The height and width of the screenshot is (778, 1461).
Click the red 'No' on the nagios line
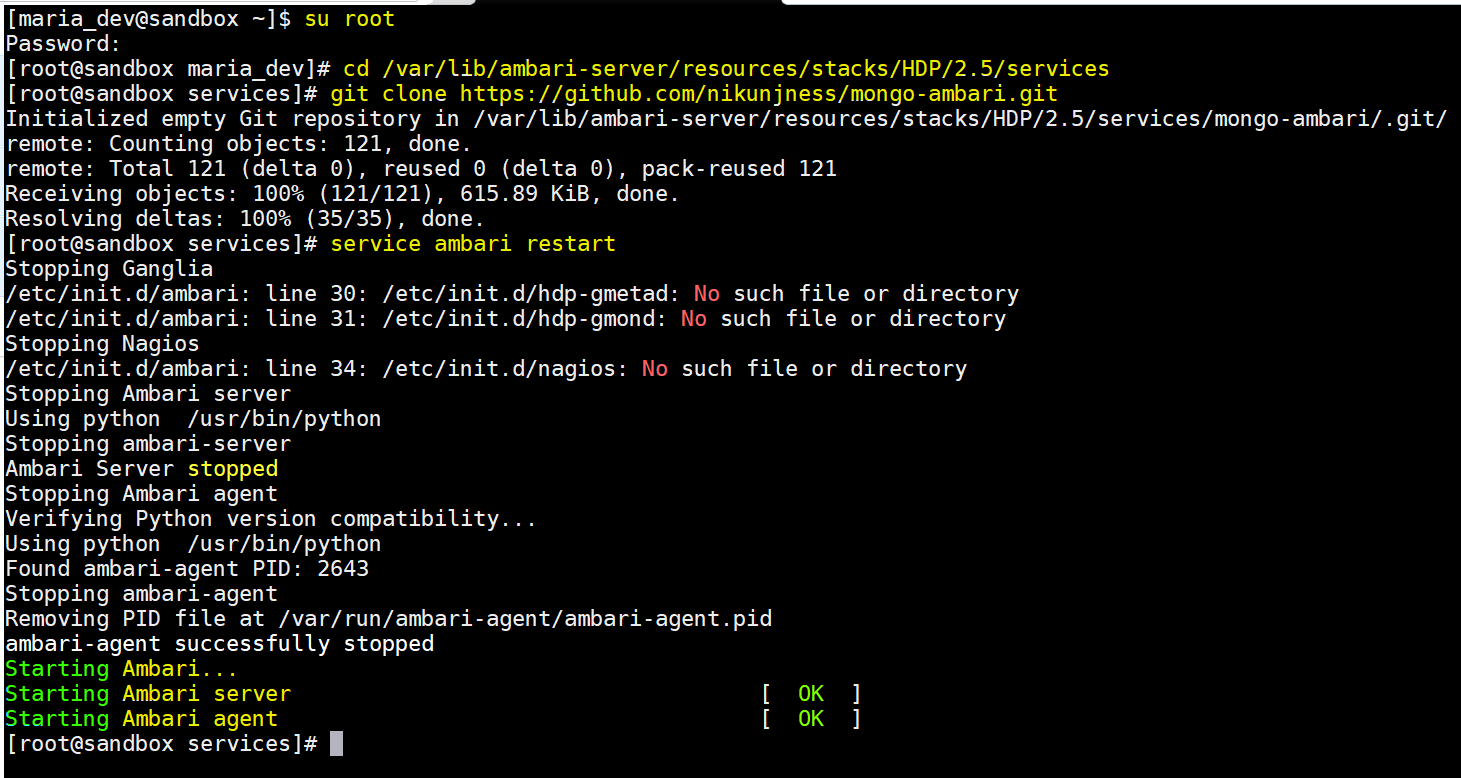click(655, 369)
